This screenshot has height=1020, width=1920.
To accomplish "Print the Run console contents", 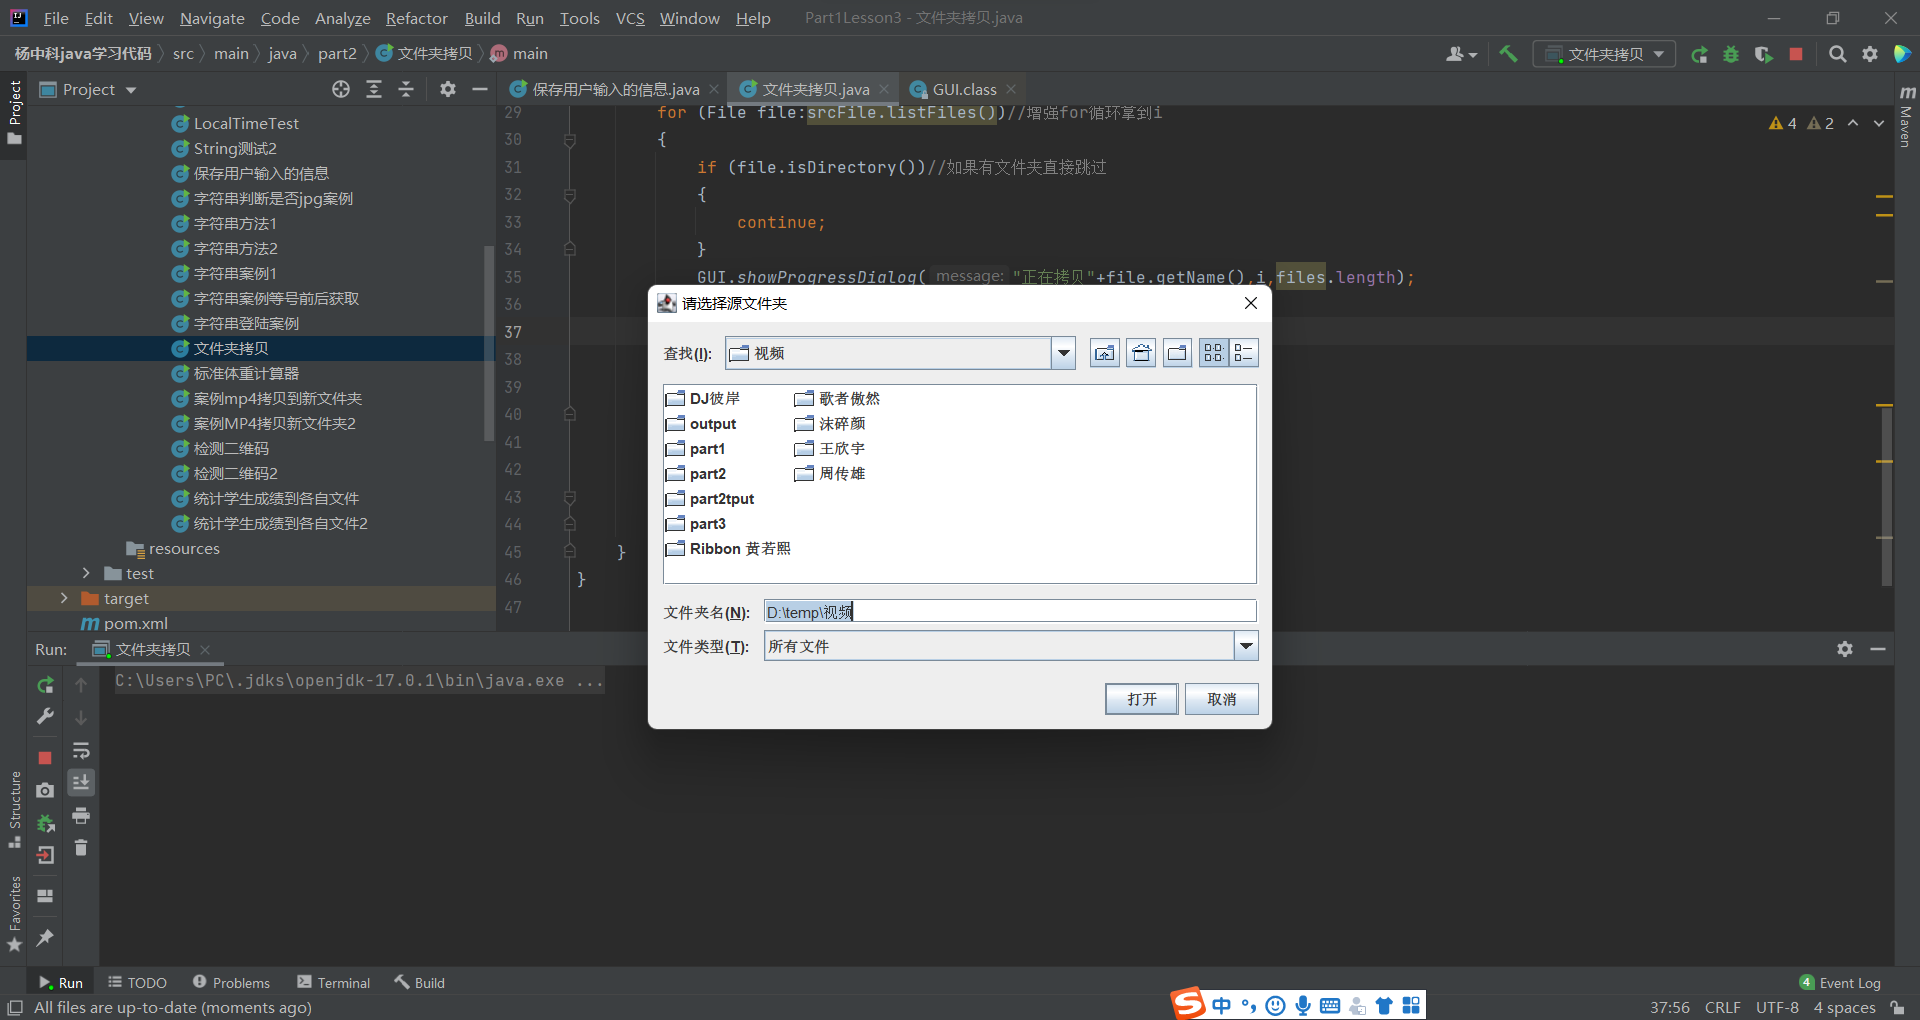I will [81, 815].
